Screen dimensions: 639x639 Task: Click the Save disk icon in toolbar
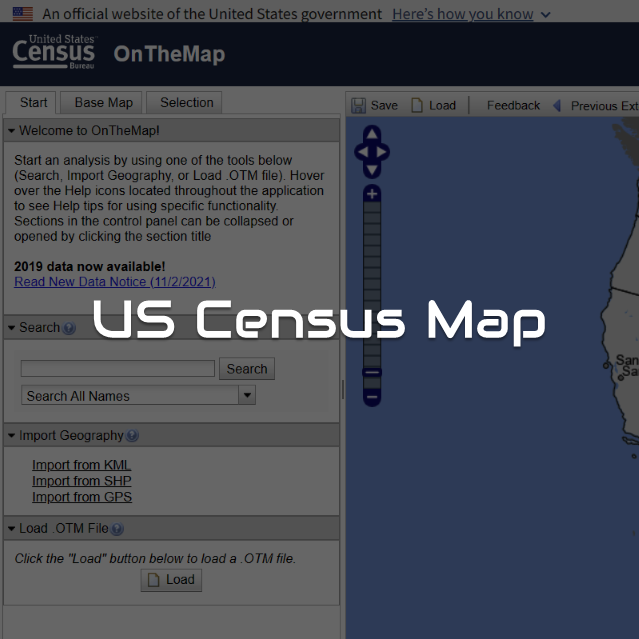(x=358, y=106)
